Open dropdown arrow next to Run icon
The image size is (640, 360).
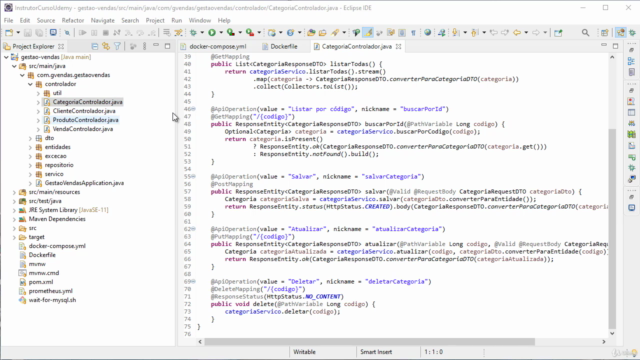[221, 33]
